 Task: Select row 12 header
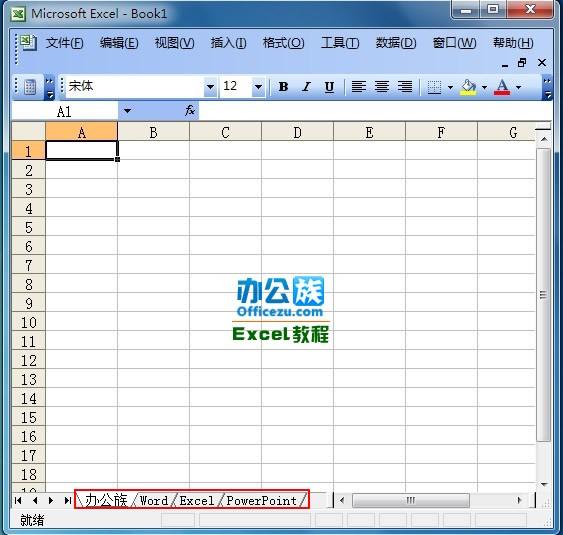pos(29,360)
